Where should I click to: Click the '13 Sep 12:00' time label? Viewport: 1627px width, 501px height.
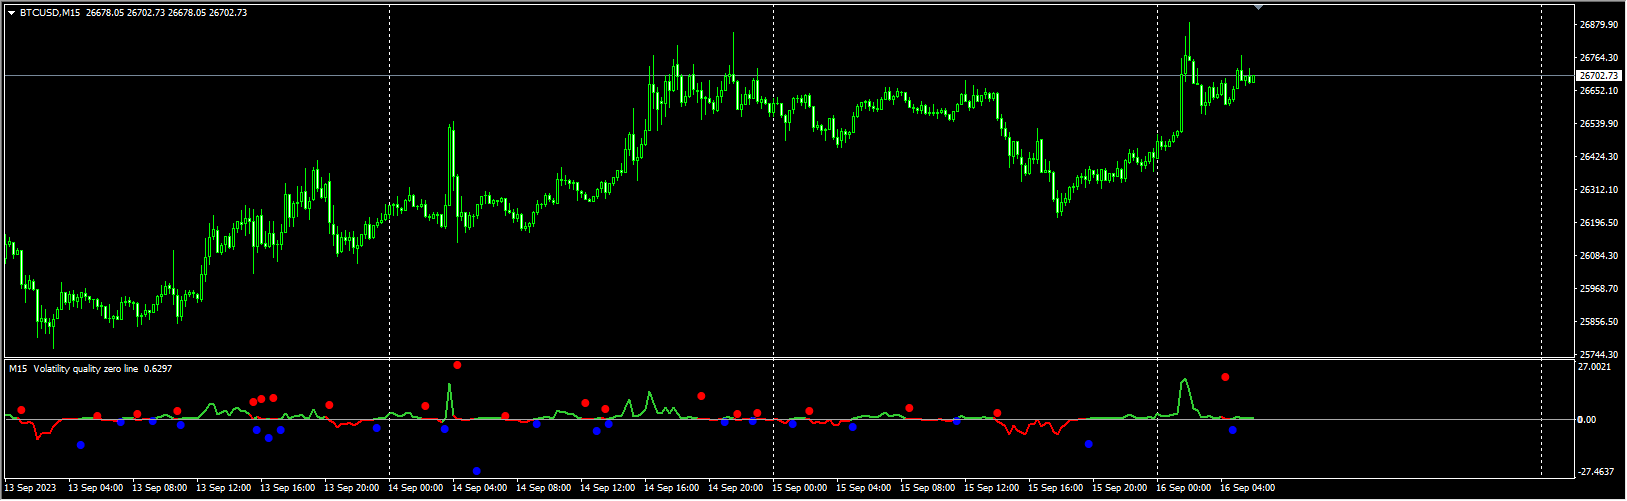pos(223,488)
